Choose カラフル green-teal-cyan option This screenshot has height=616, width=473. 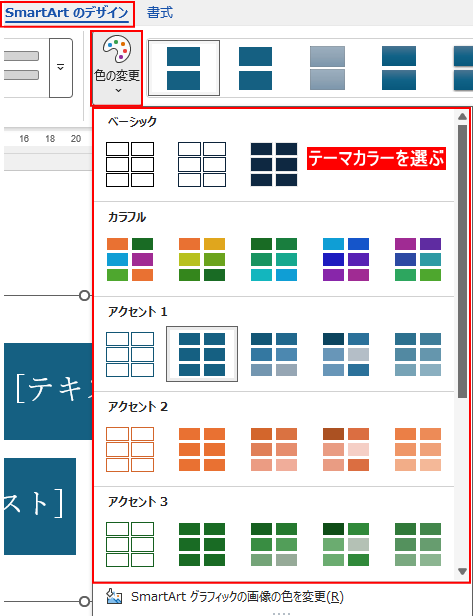pos(274,259)
